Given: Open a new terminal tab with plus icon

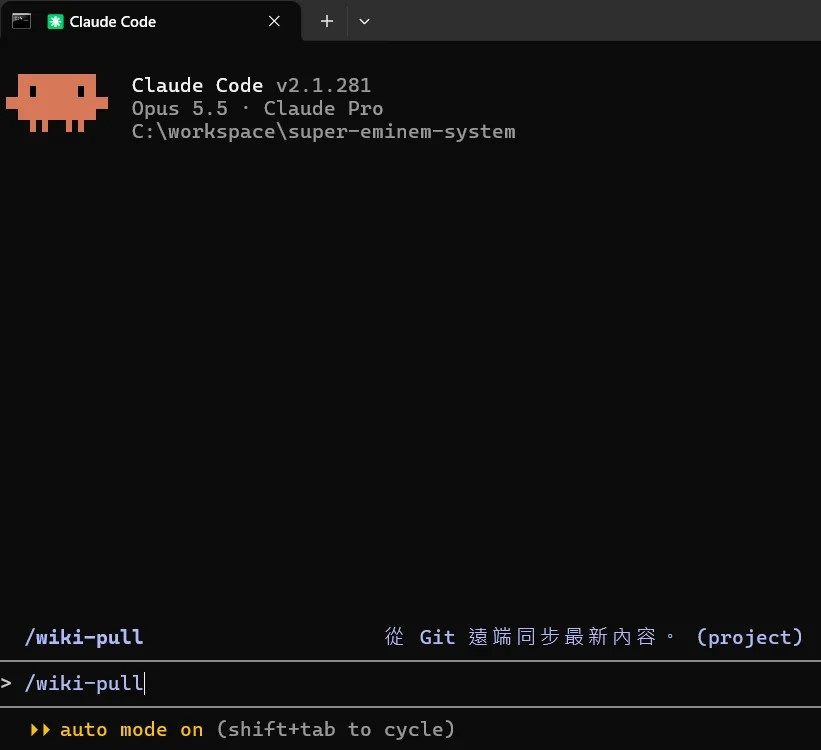Looking at the screenshot, I should [327, 21].
